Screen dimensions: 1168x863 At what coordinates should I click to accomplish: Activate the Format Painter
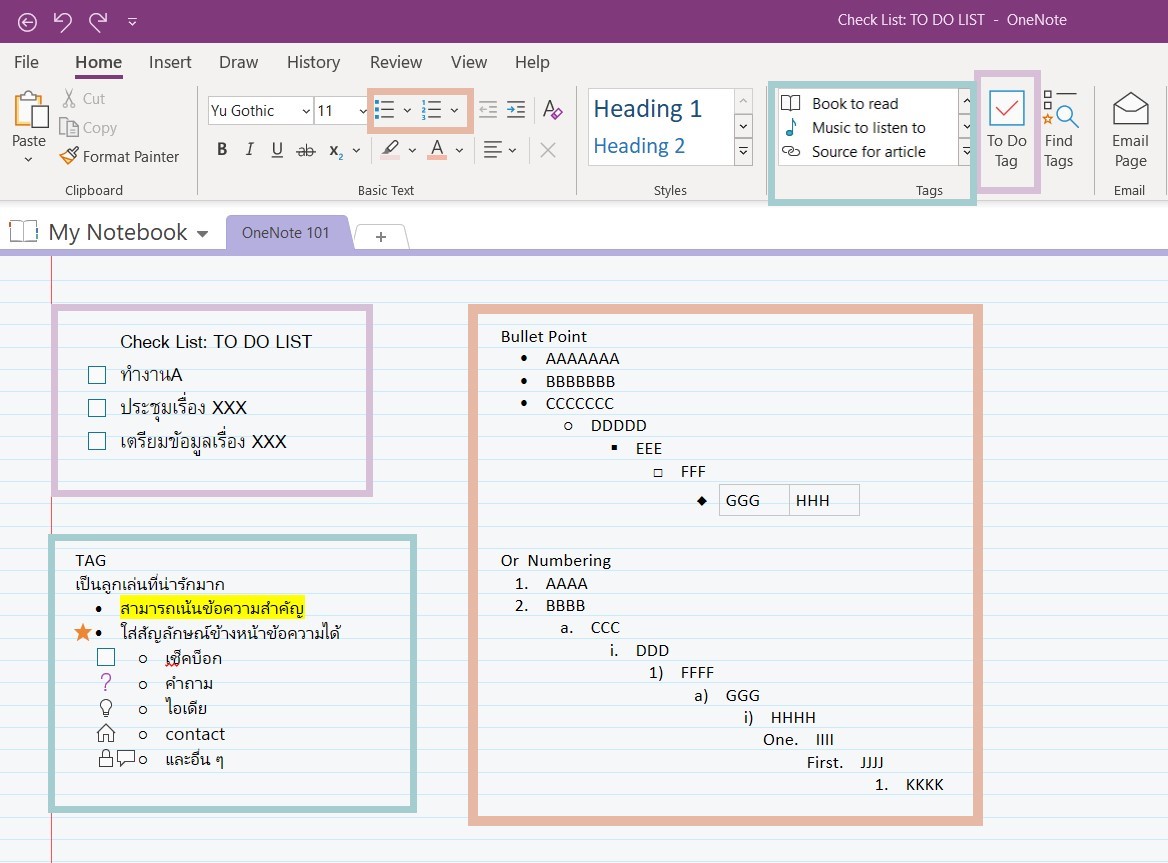(119, 156)
